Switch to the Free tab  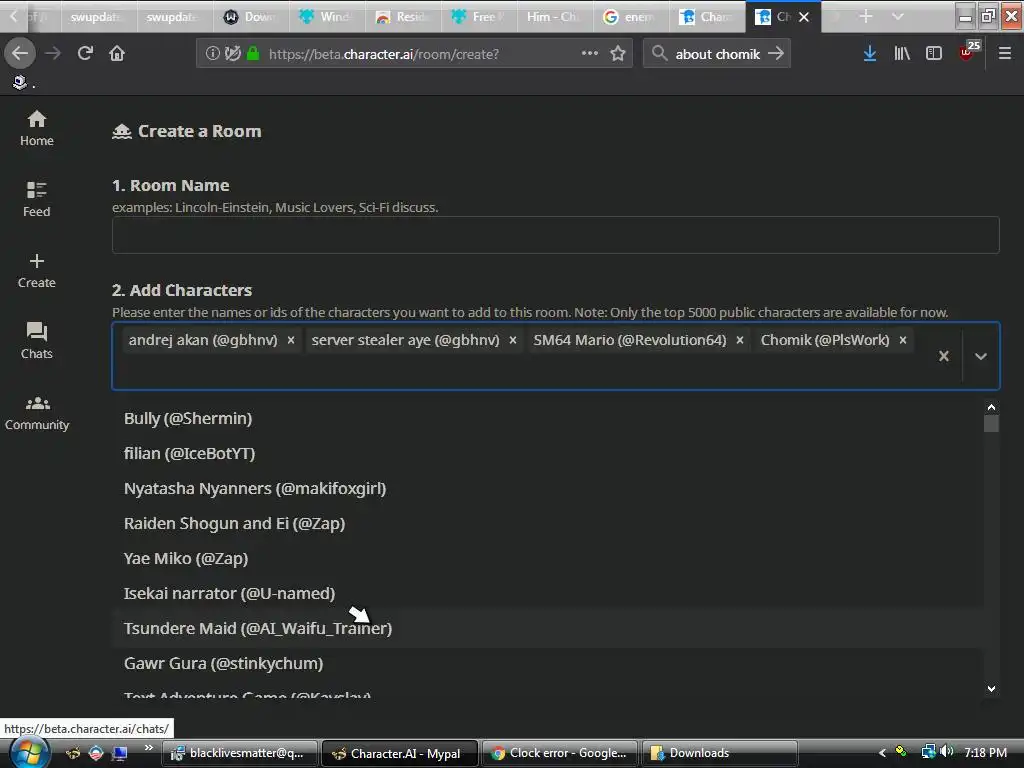click(479, 16)
